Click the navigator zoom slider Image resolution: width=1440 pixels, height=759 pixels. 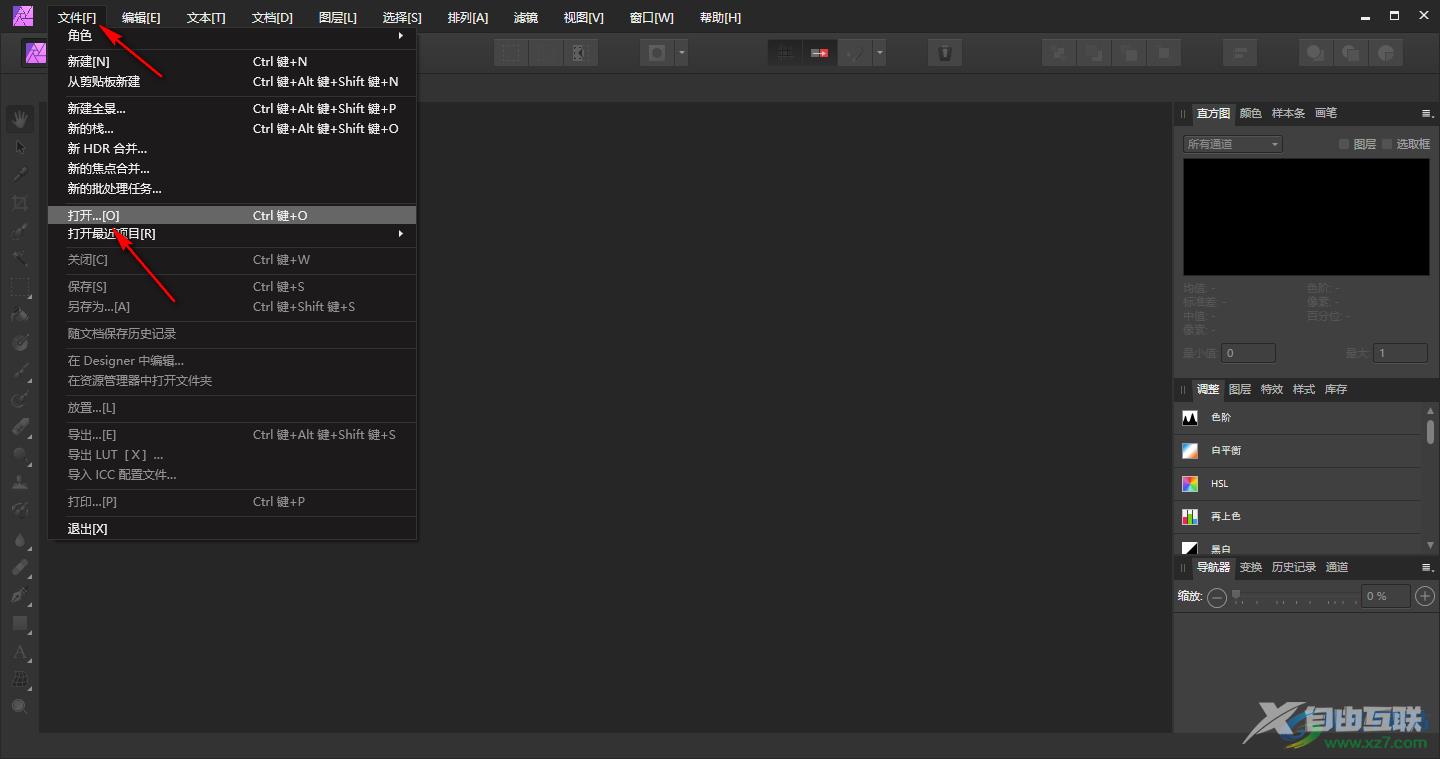1295,596
